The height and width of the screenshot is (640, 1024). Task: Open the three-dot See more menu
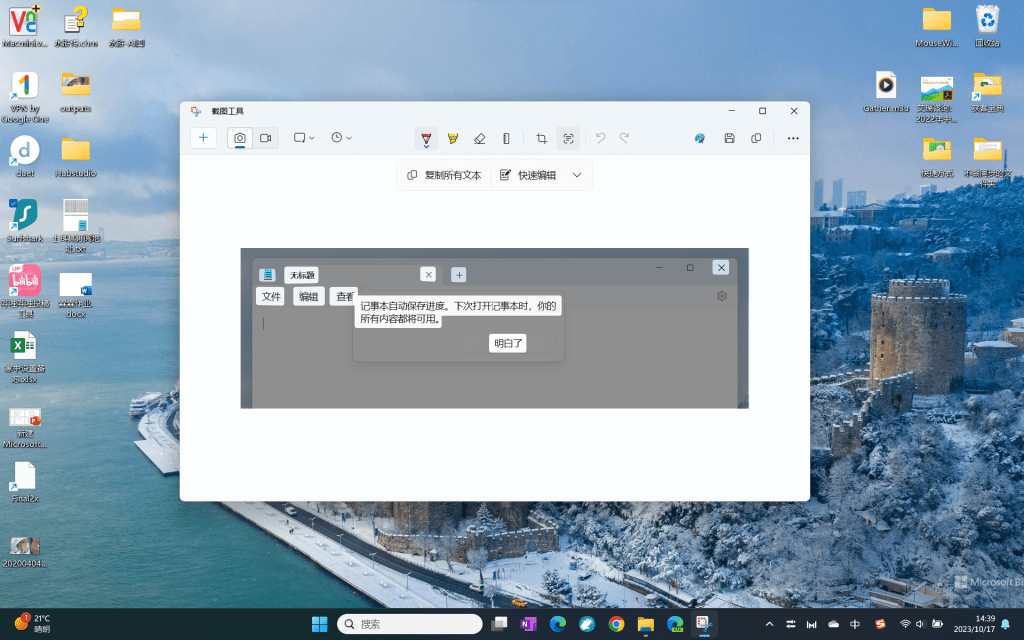tap(793, 138)
